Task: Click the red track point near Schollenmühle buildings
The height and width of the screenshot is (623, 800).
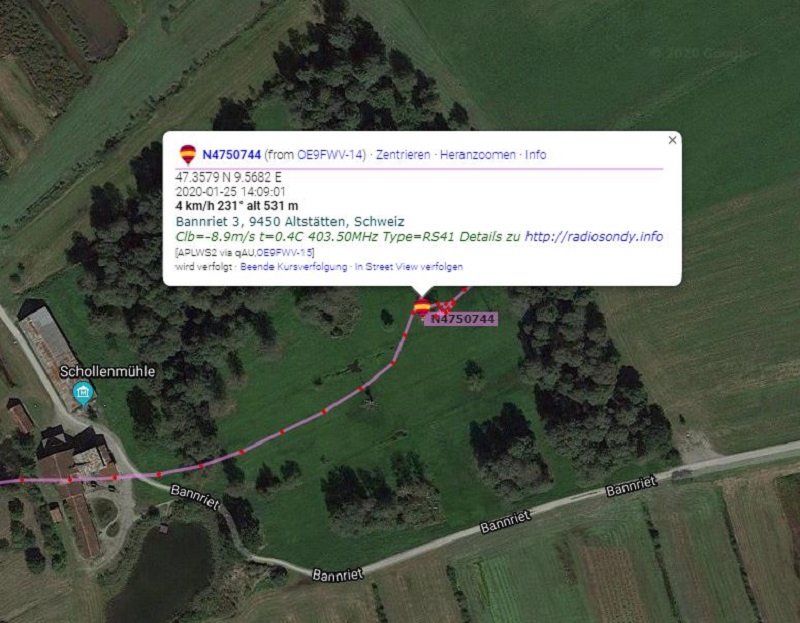Action: [70, 480]
